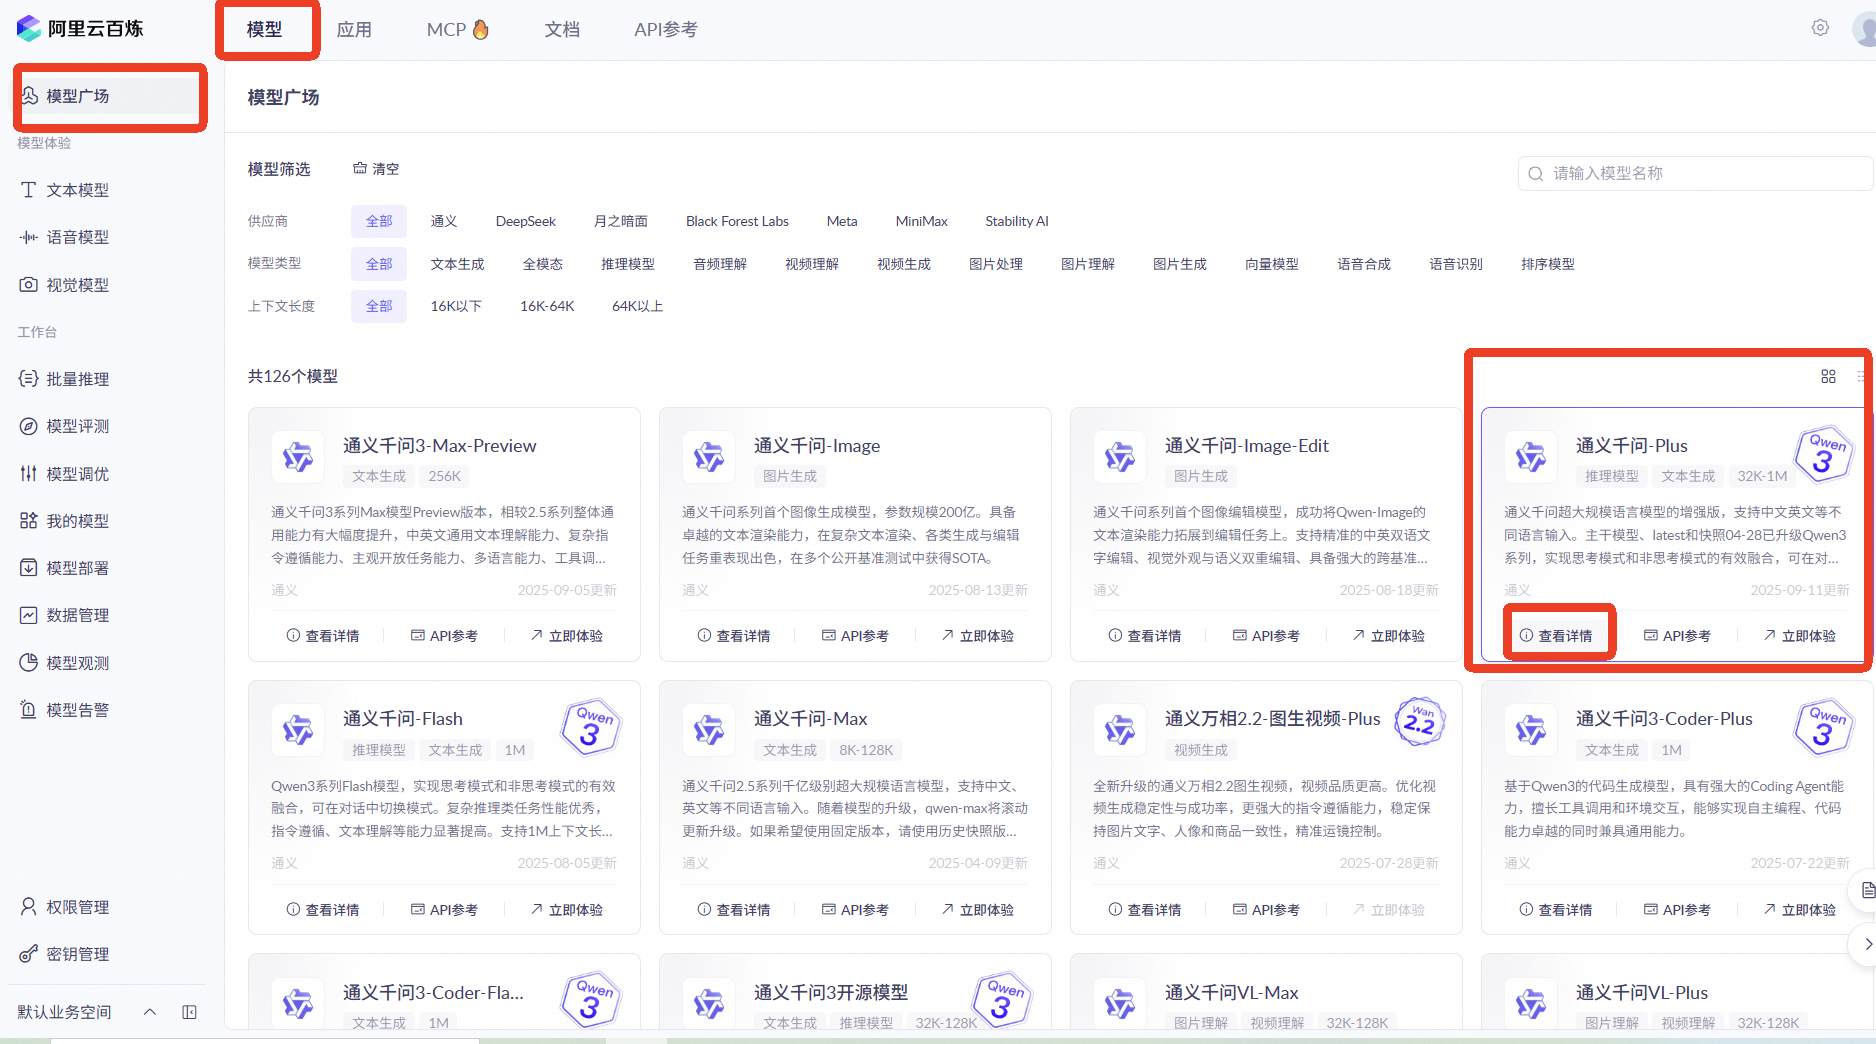Open 密钥管理 in the sidebar
The width and height of the screenshot is (1876, 1044).
coord(77,954)
